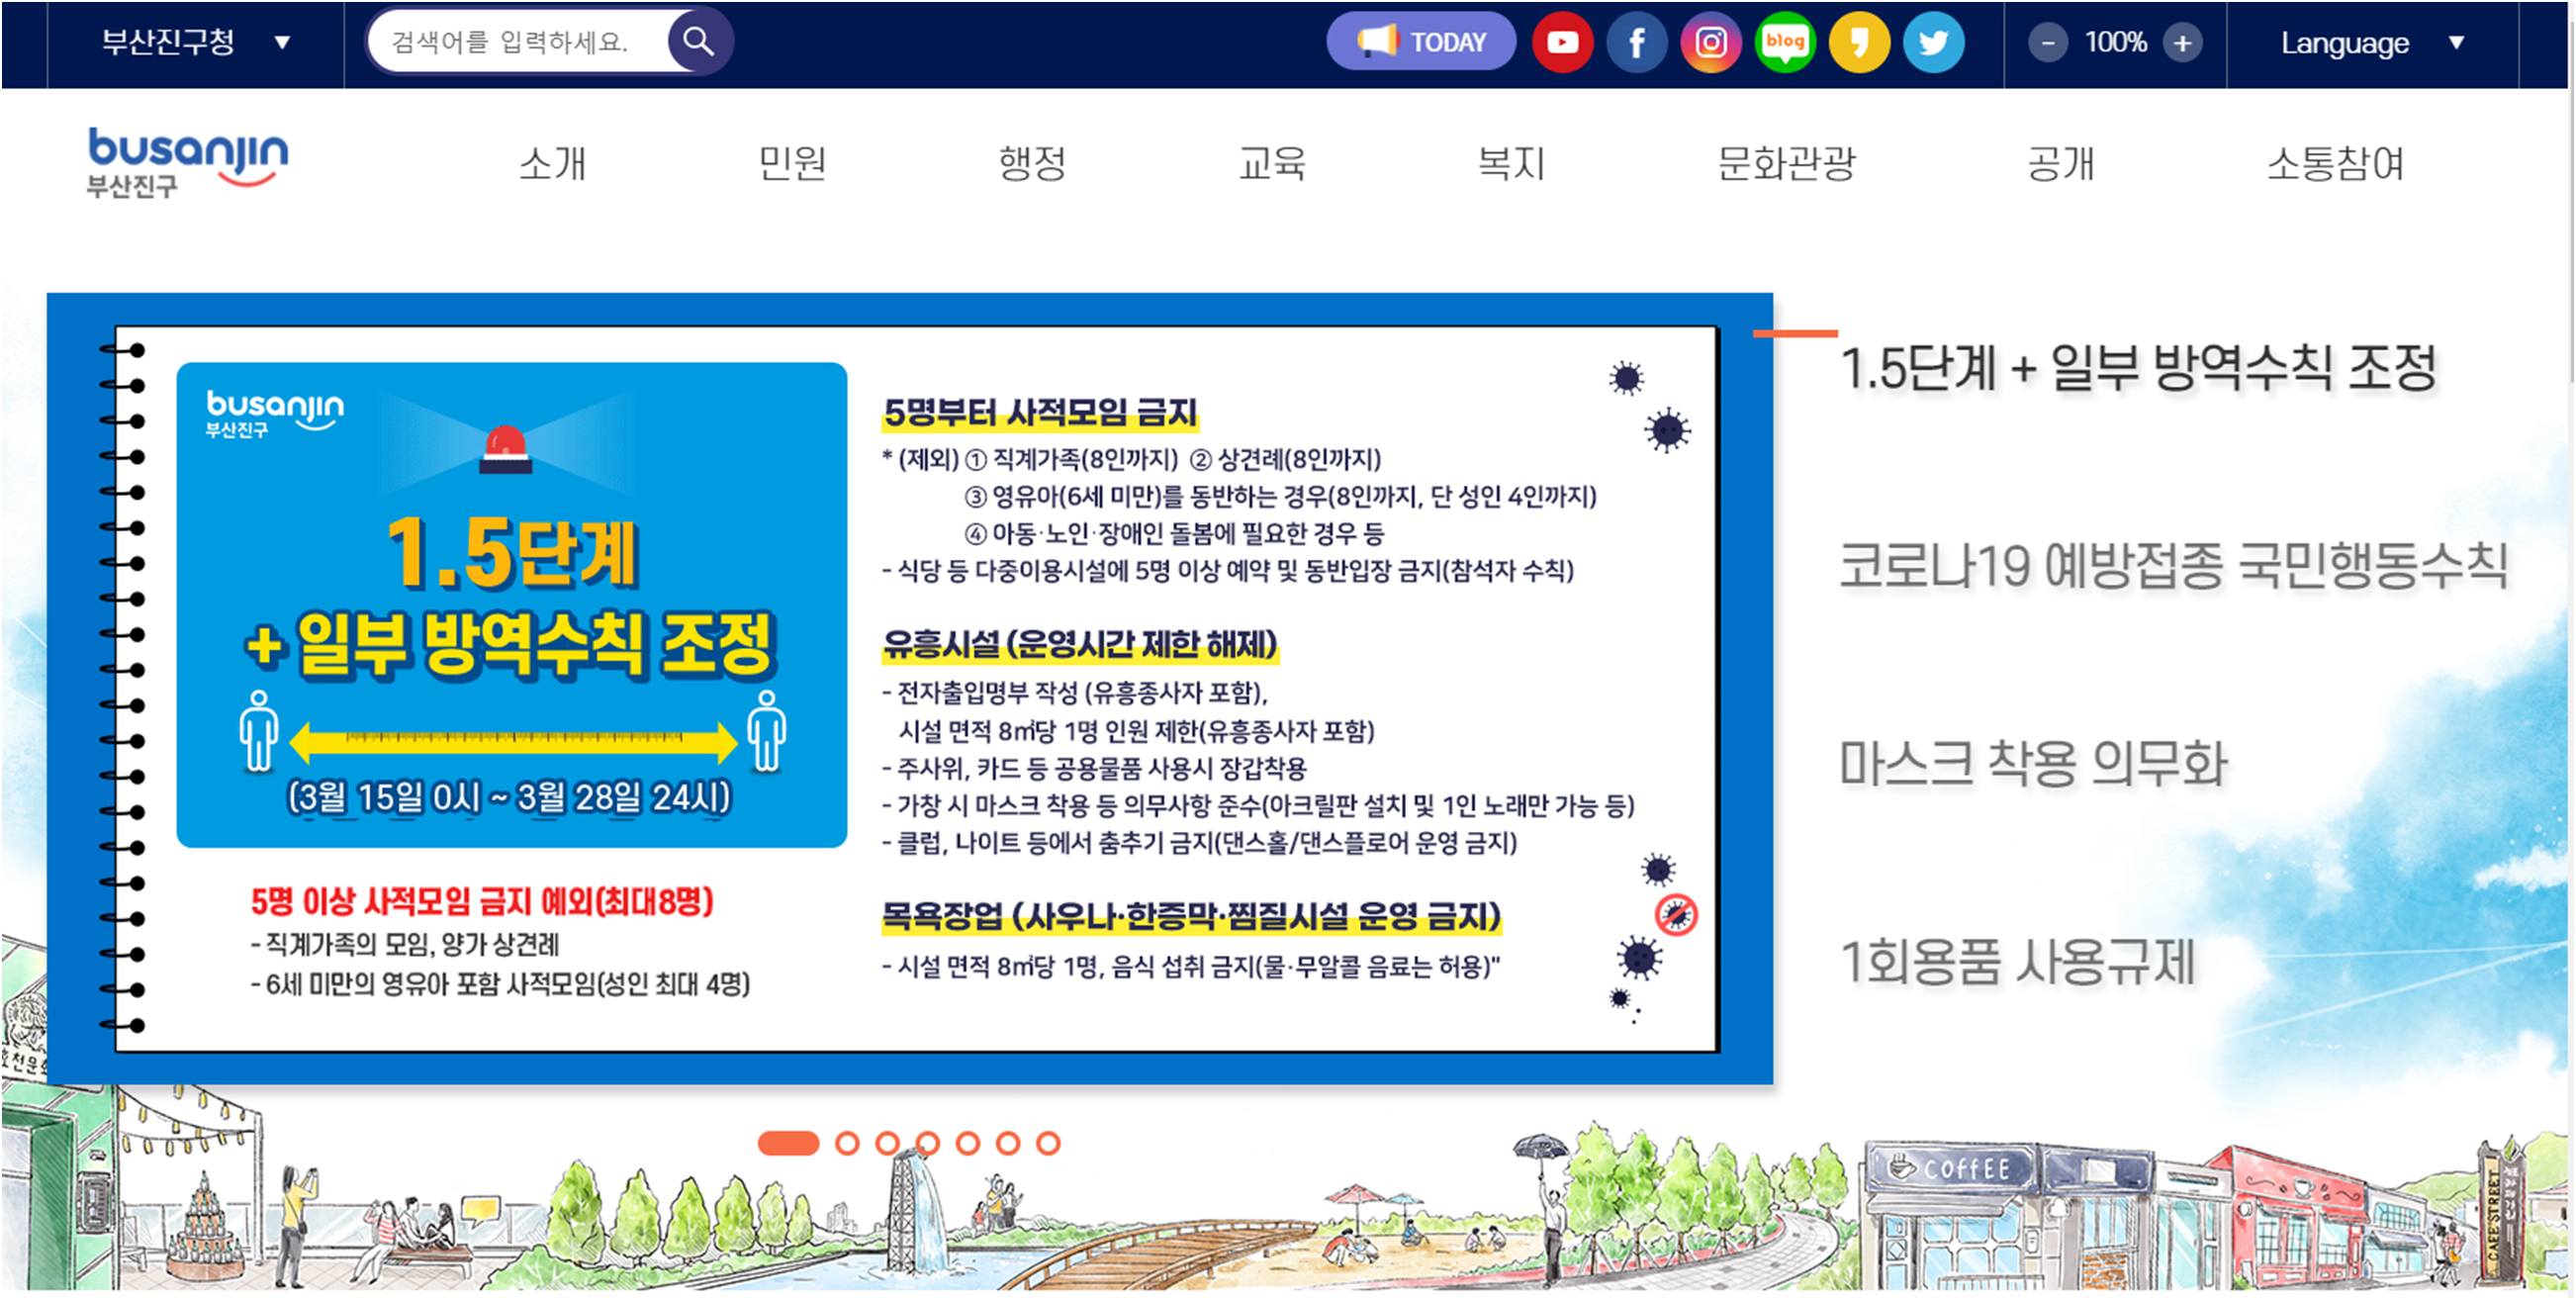The height and width of the screenshot is (1300, 2576).
Task: Open 마스크 착용 의무화 link
Action: 2033,764
